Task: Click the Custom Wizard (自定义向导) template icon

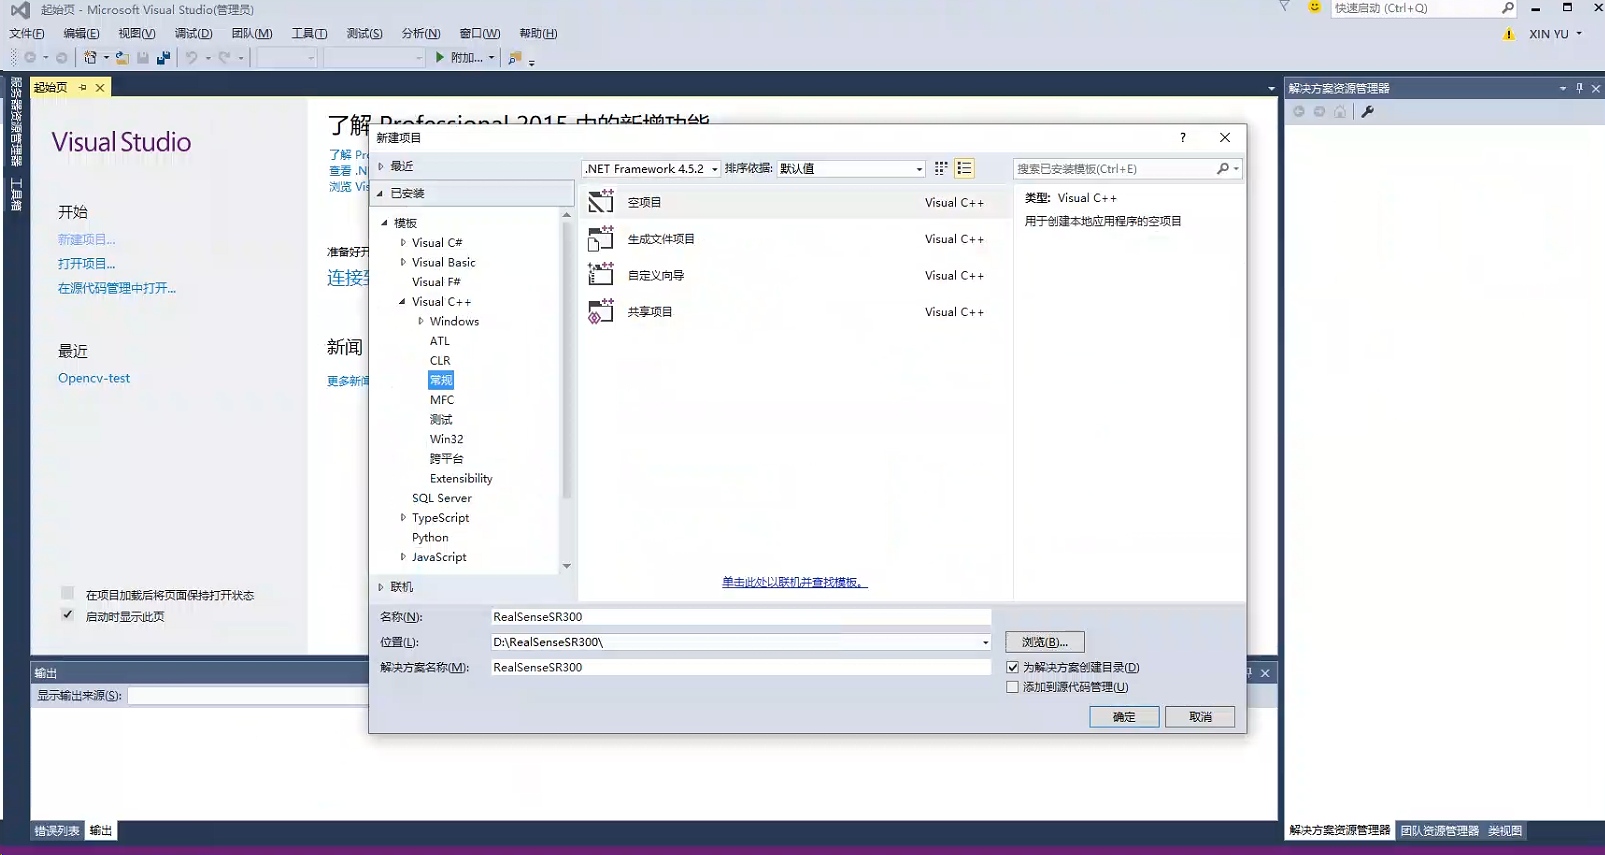Action: tap(601, 275)
